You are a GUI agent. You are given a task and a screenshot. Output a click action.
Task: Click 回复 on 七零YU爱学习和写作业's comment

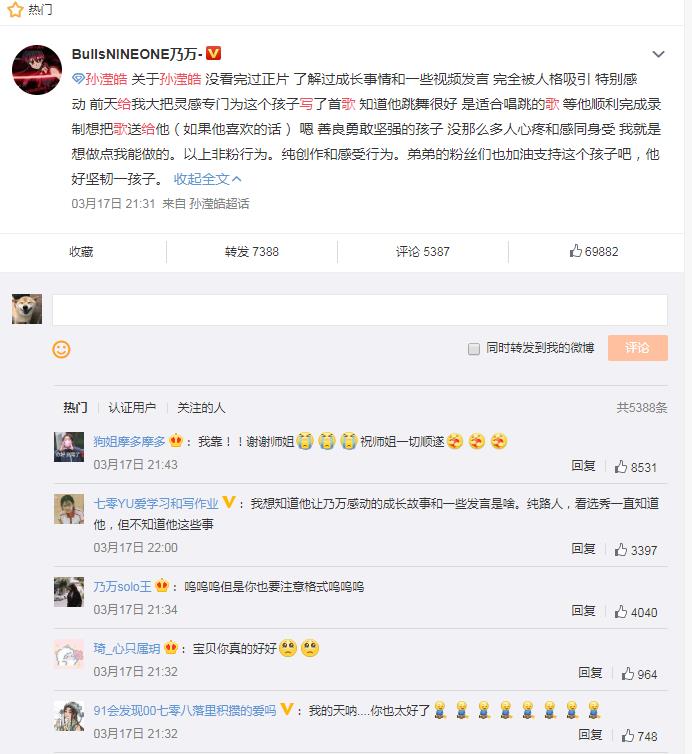[x=583, y=548]
